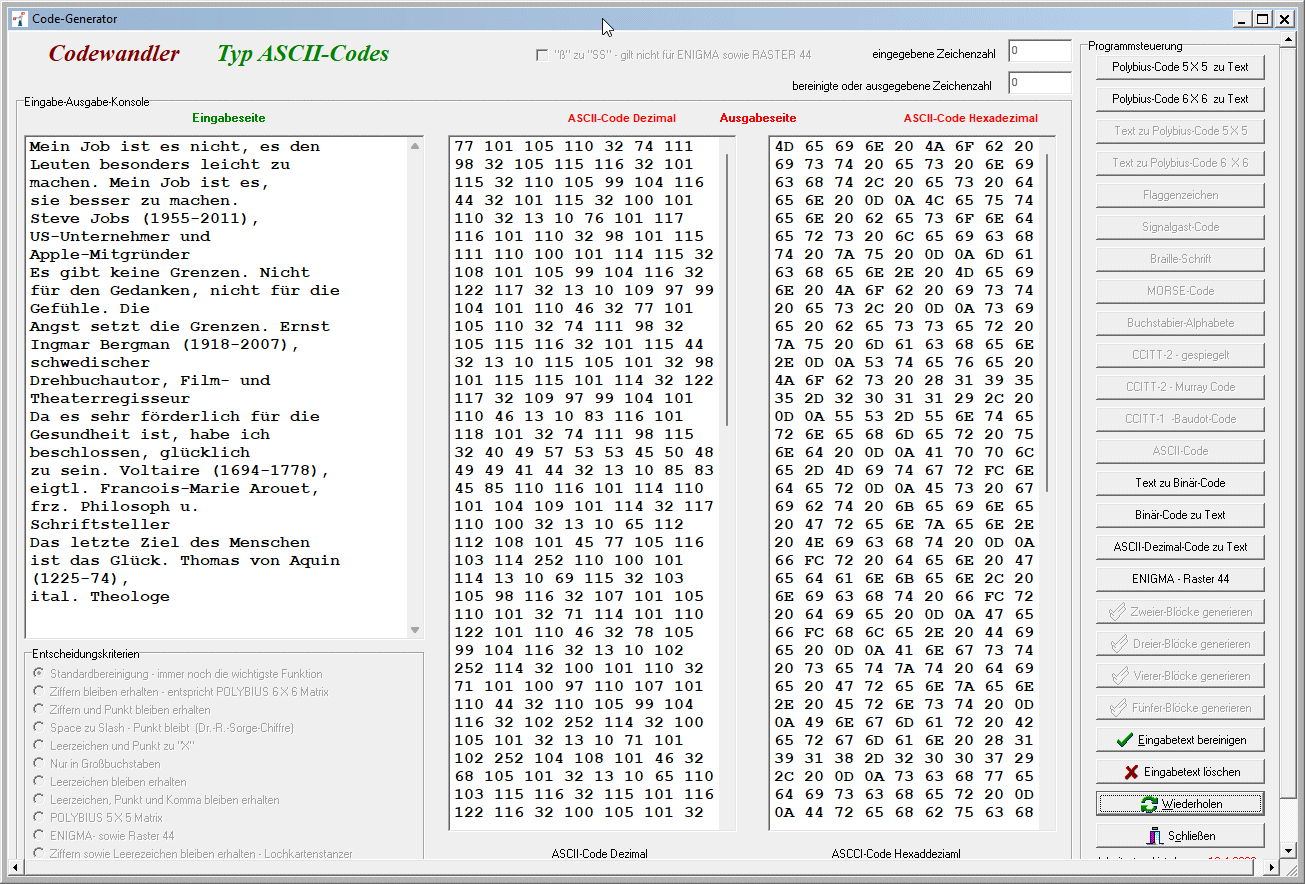The image size is (1305, 884).
Task: Select Standardbereinigung radio option
Action: [39, 673]
